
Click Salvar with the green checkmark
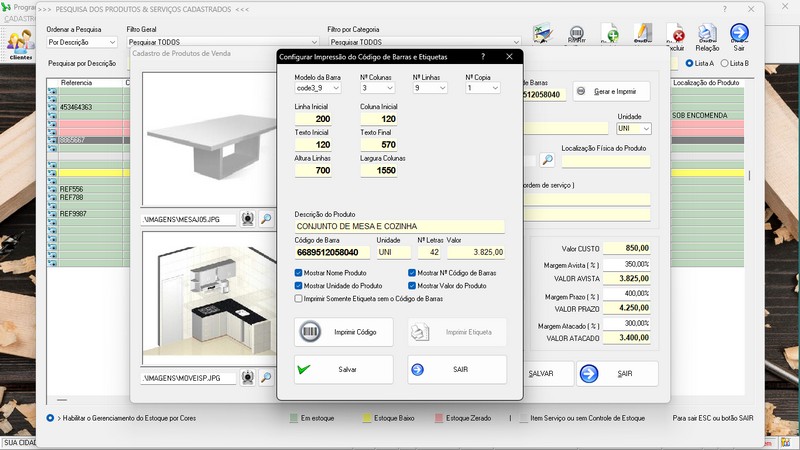click(343, 369)
